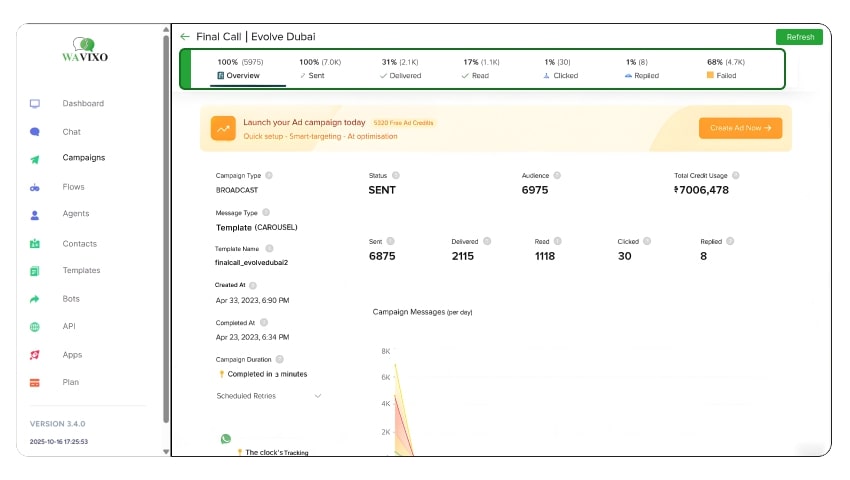Click the sidebar vertical scrollbar
This screenshot has width=850, height=480.
tap(166, 220)
